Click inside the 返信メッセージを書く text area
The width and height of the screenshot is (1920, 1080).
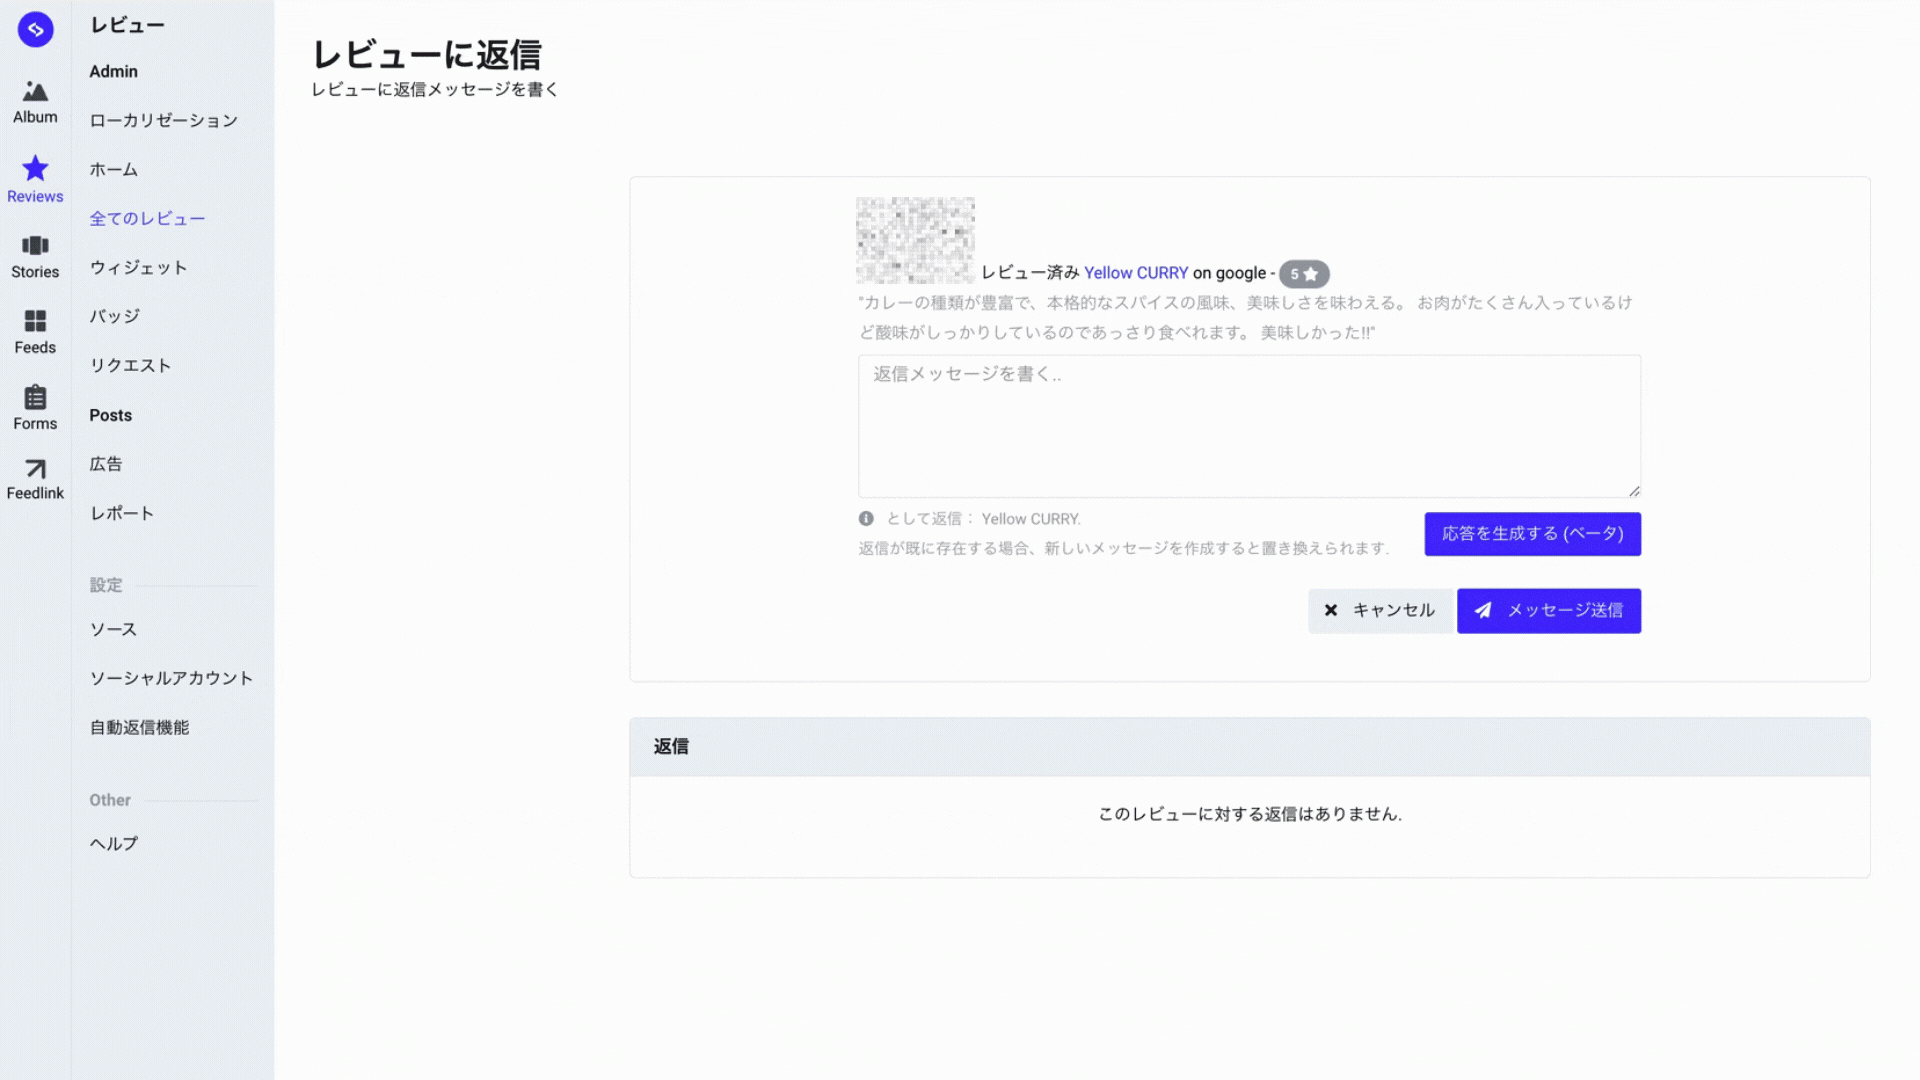coord(1248,425)
